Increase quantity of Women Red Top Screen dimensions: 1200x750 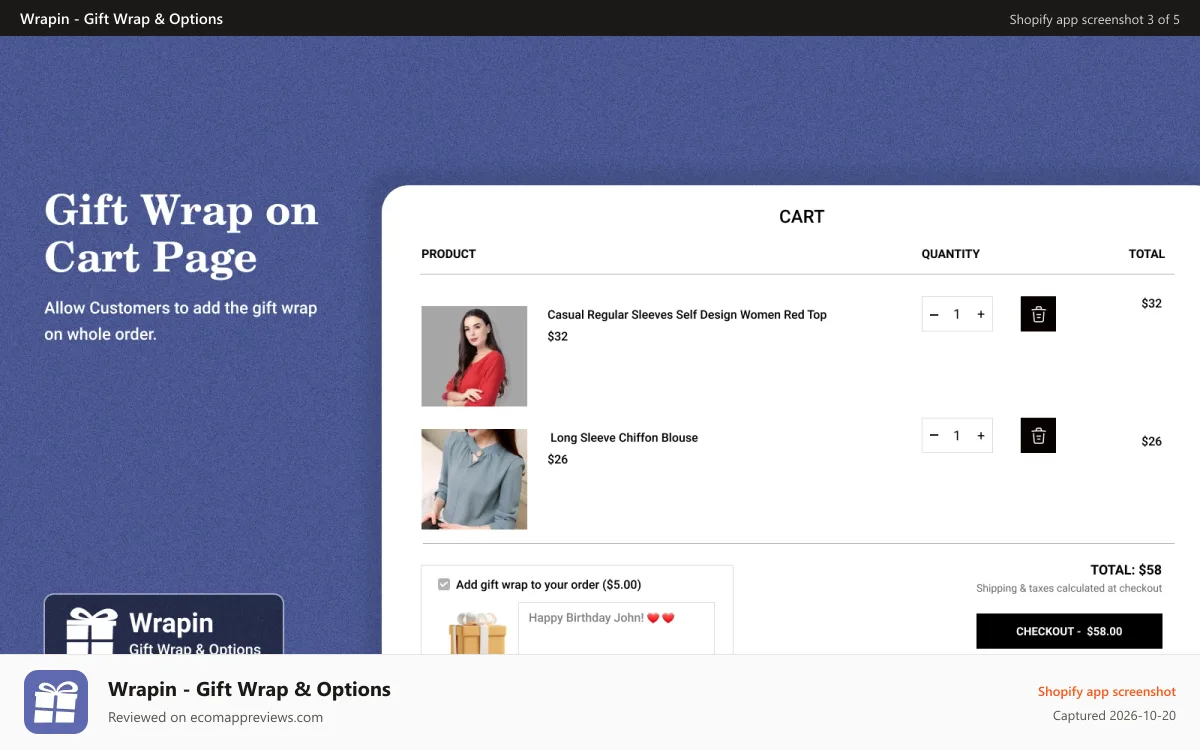pyautogui.click(x=980, y=314)
